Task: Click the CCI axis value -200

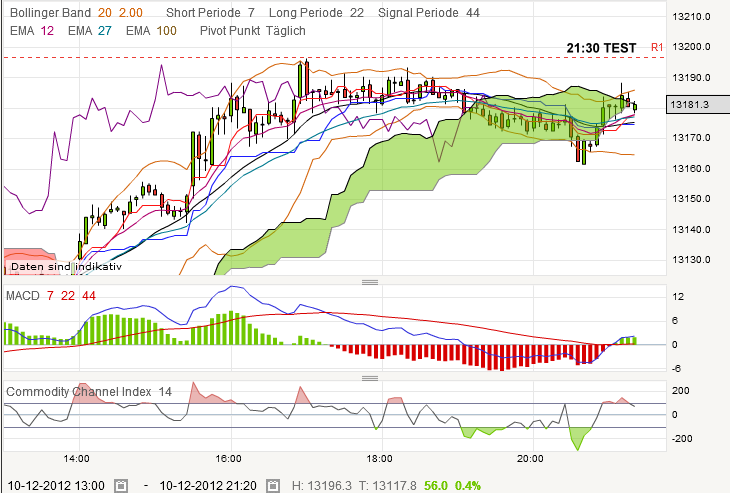Action: [x=682, y=439]
